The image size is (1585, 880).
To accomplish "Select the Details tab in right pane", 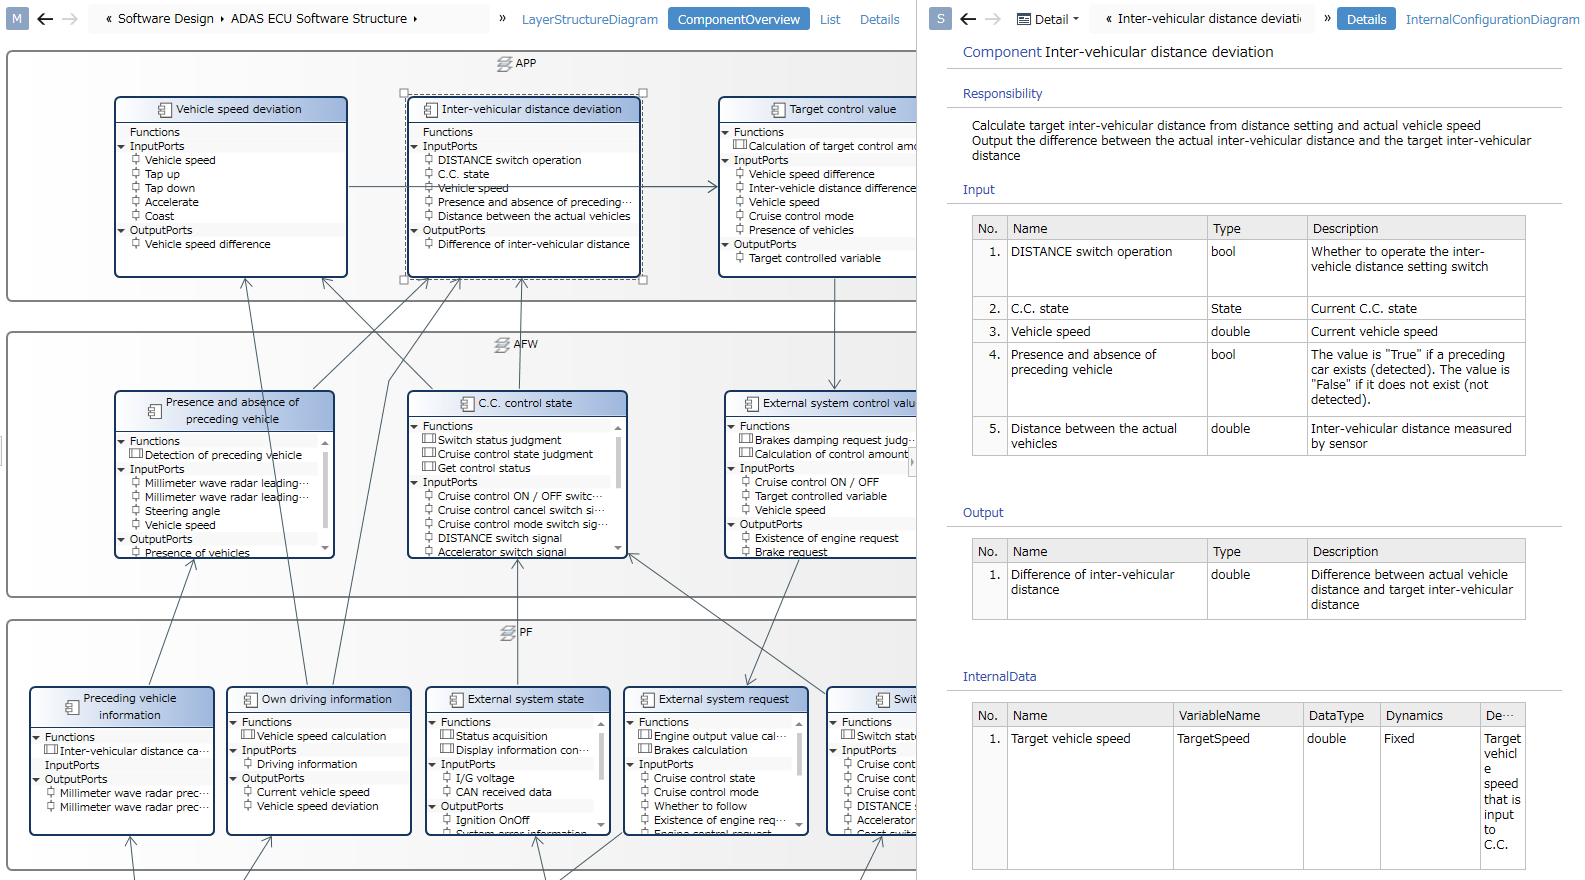I will [1366, 19].
